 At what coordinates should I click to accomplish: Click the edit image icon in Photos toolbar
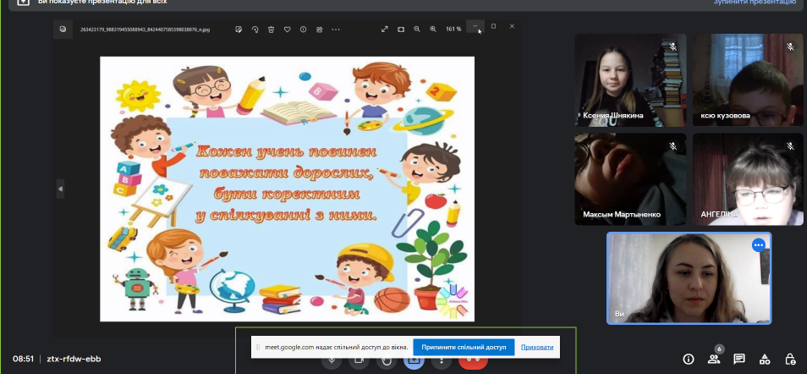[x=238, y=29]
